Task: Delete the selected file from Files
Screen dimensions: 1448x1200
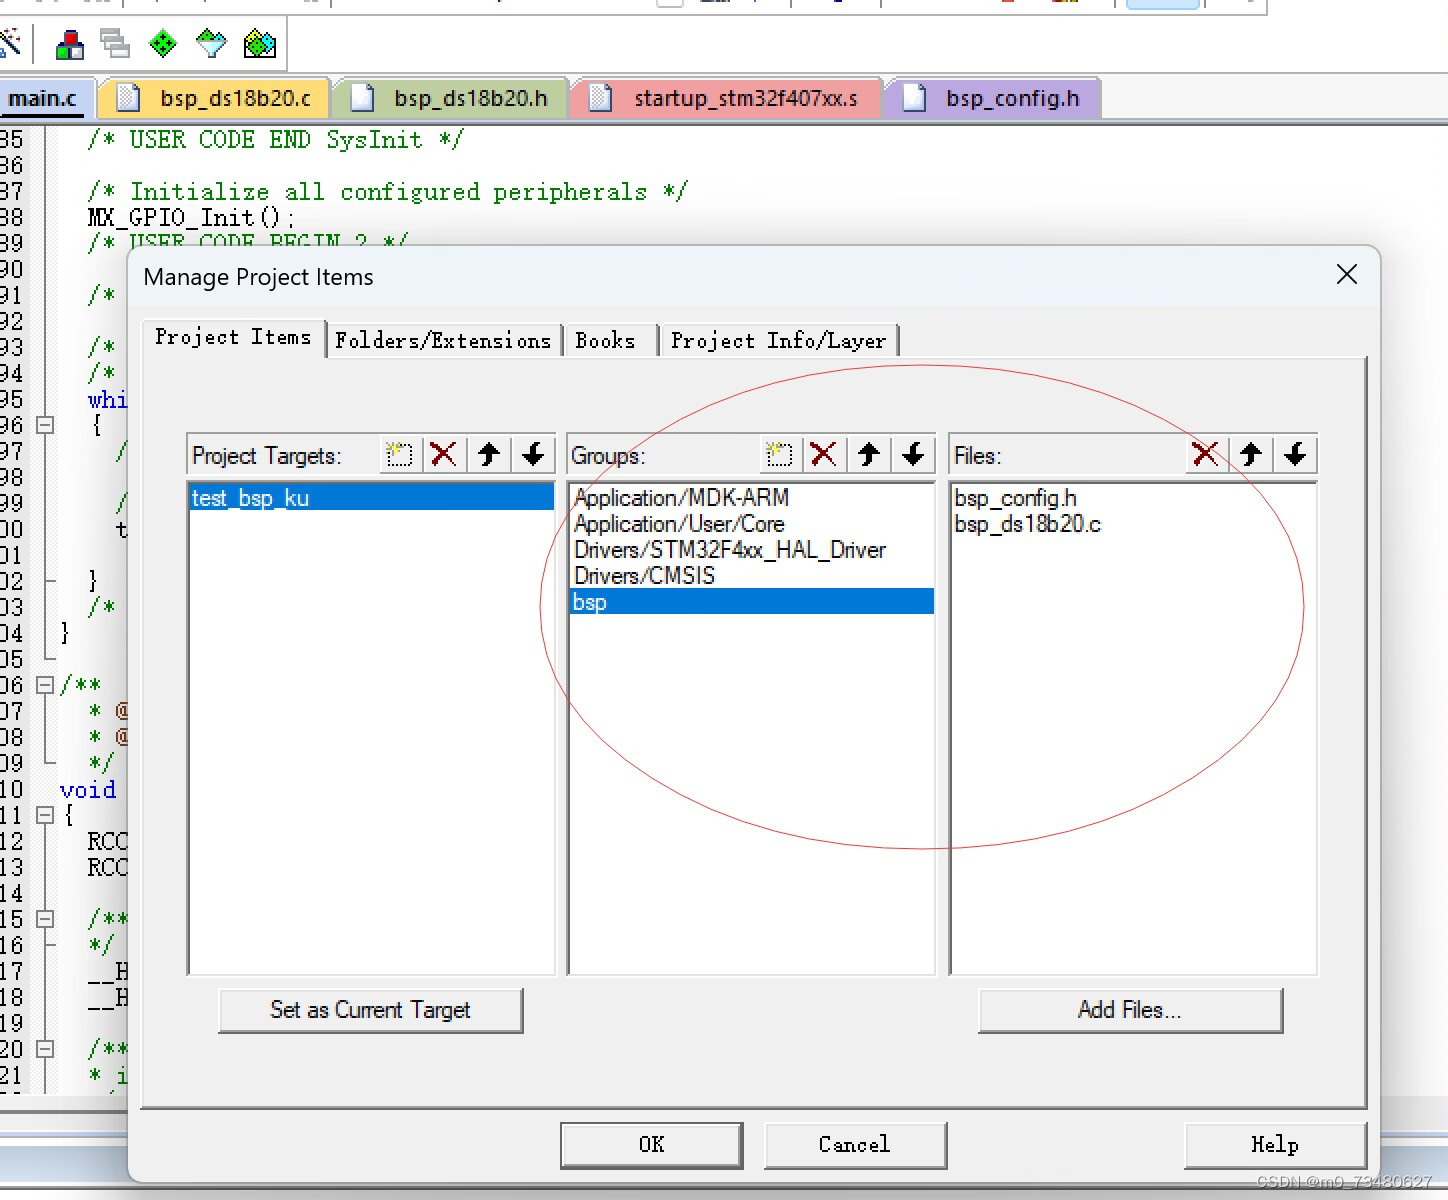Action: coord(1205,455)
